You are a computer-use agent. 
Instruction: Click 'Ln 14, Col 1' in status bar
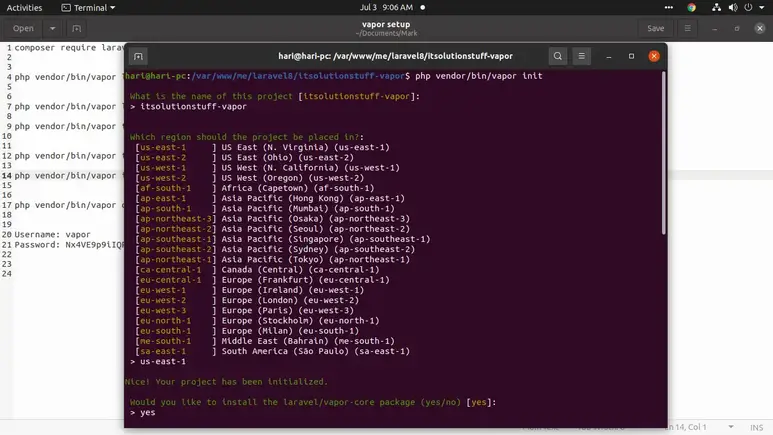click(687, 427)
